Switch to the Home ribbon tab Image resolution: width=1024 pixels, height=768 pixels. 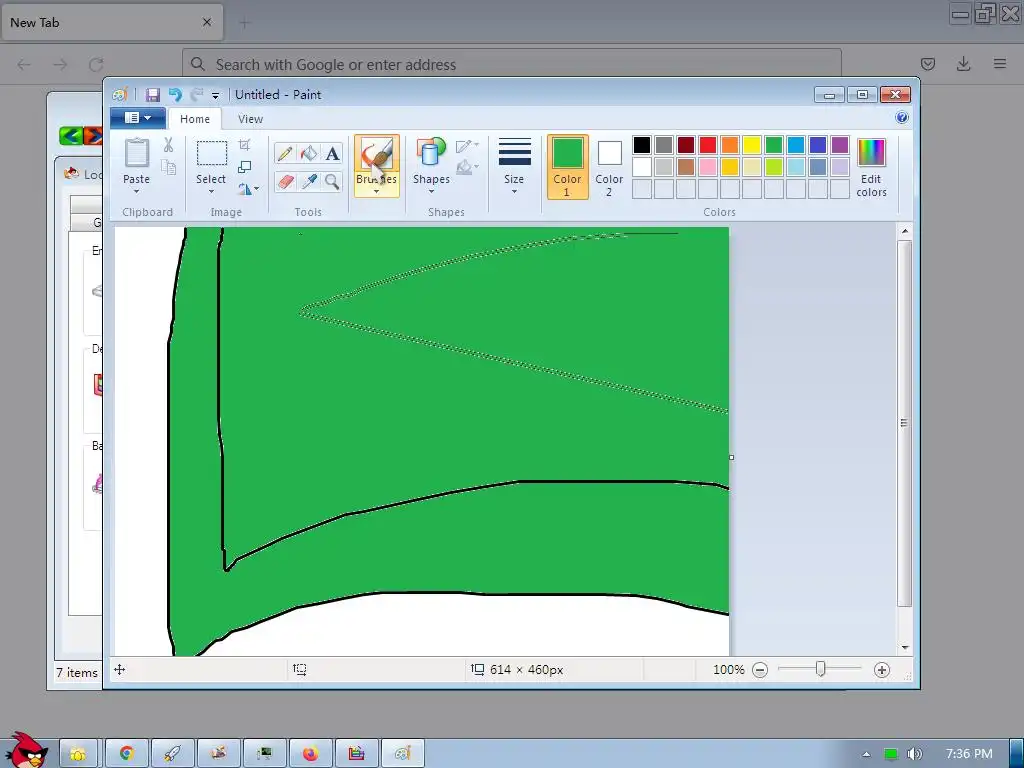pyautogui.click(x=195, y=119)
